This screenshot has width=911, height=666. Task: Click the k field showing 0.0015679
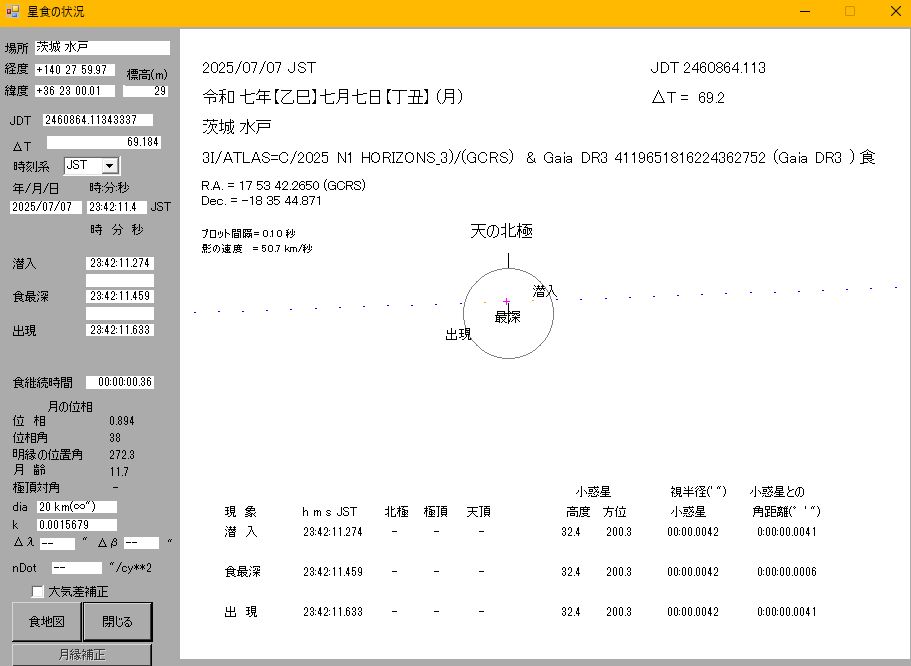77,525
